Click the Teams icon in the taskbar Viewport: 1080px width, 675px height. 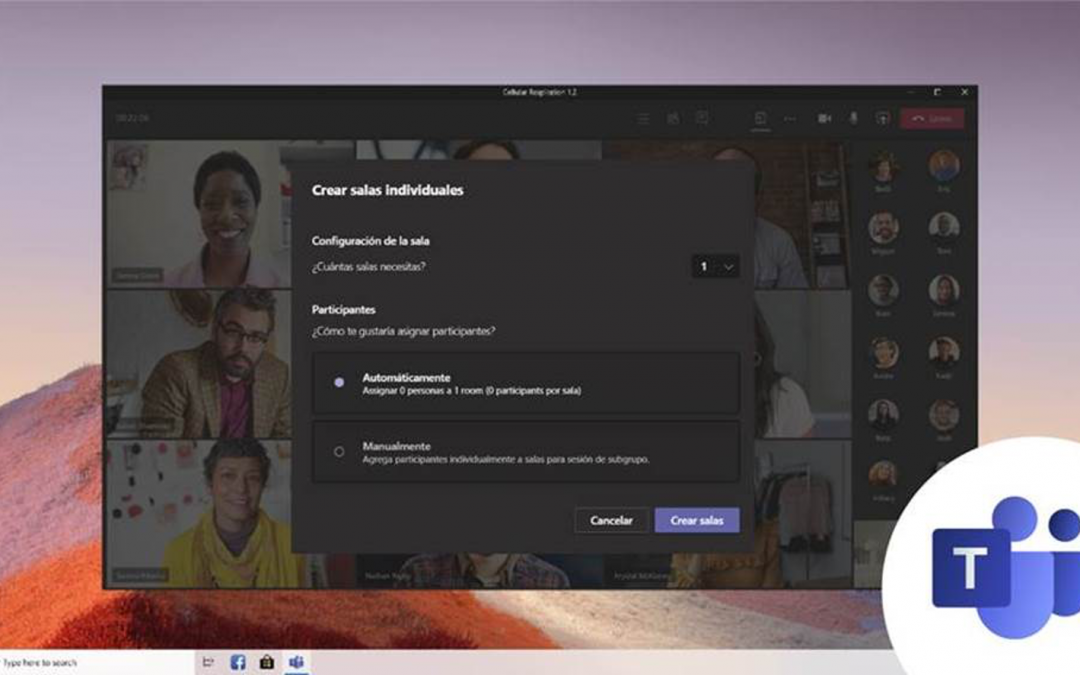(296, 663)
